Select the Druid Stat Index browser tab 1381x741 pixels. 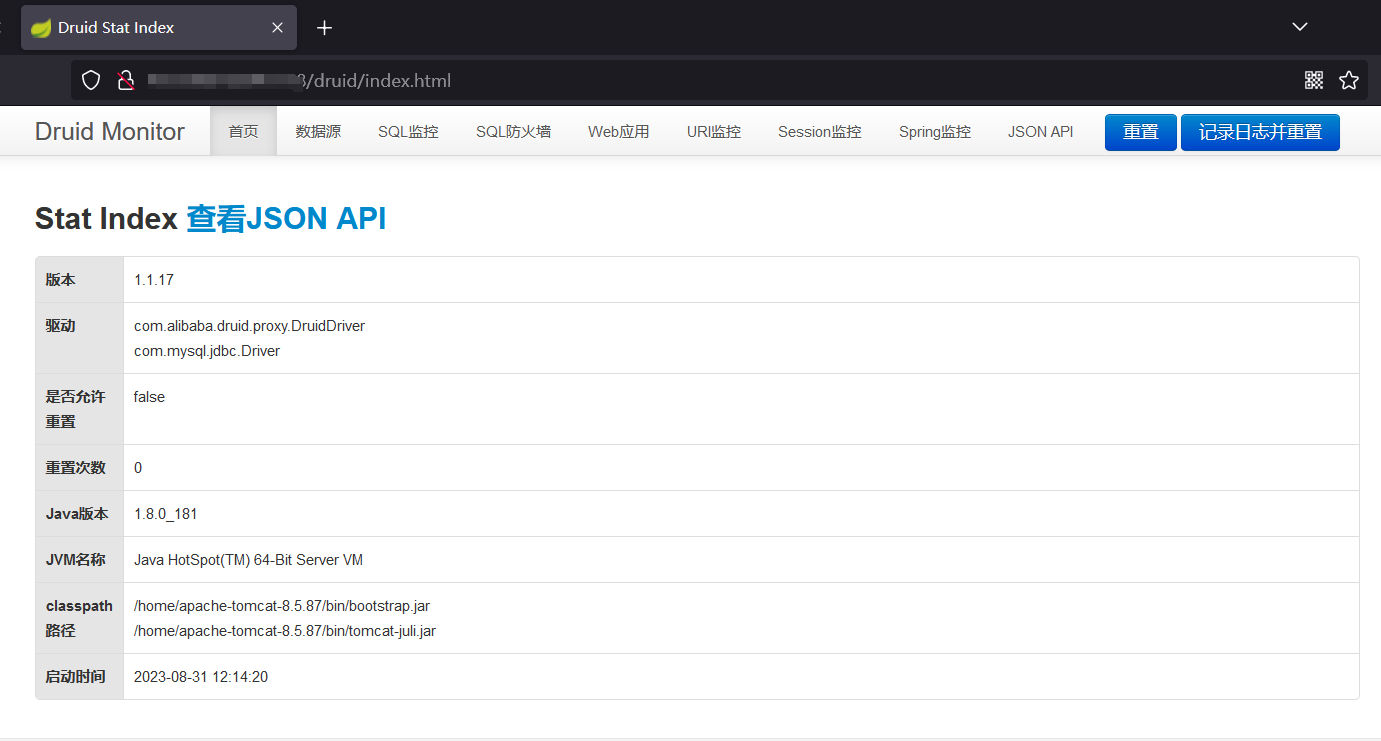tap(159, 28)
